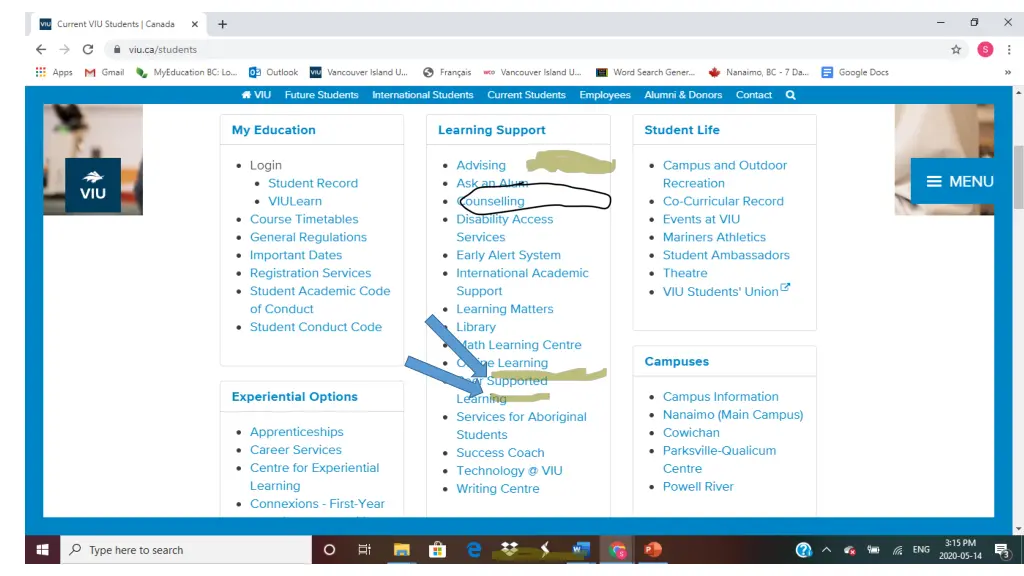Select Current Students in the navigation bar

coord(526,95)
